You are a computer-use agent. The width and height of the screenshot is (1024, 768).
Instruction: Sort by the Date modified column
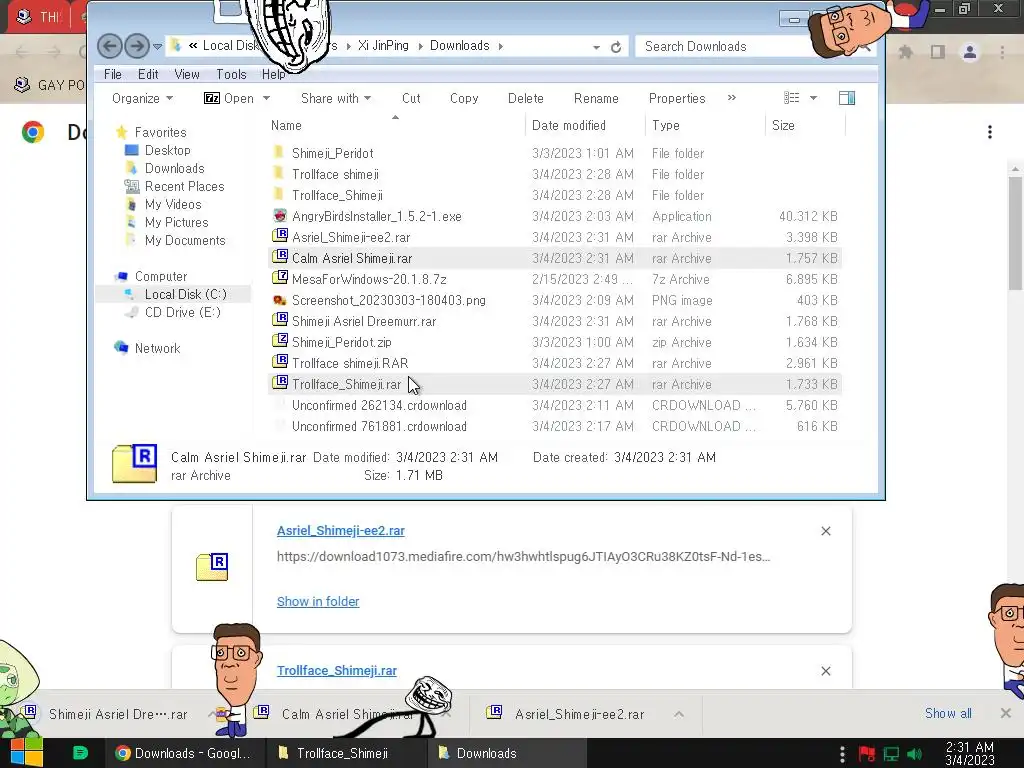569,125
